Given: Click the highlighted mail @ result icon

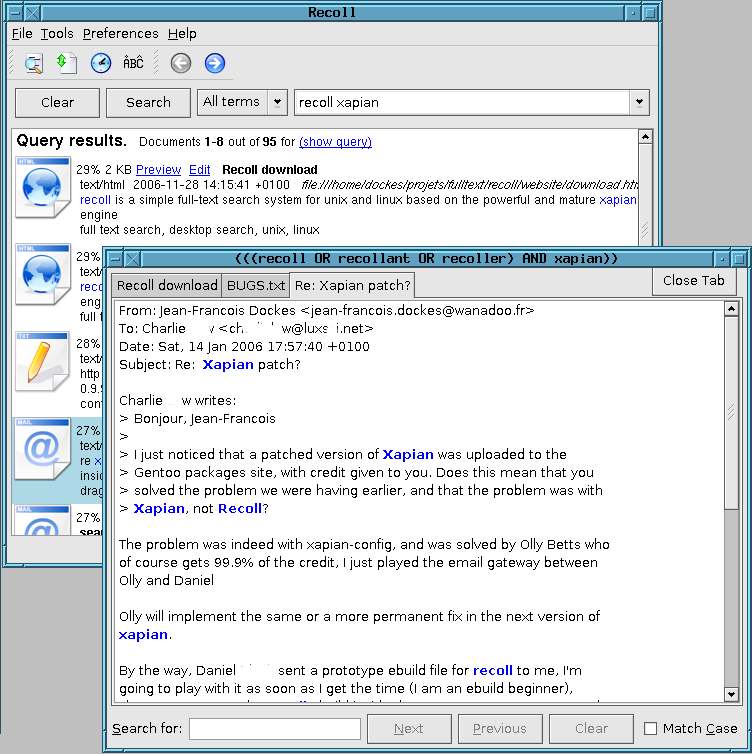Looking at the screenshot, I should point(42,449).
